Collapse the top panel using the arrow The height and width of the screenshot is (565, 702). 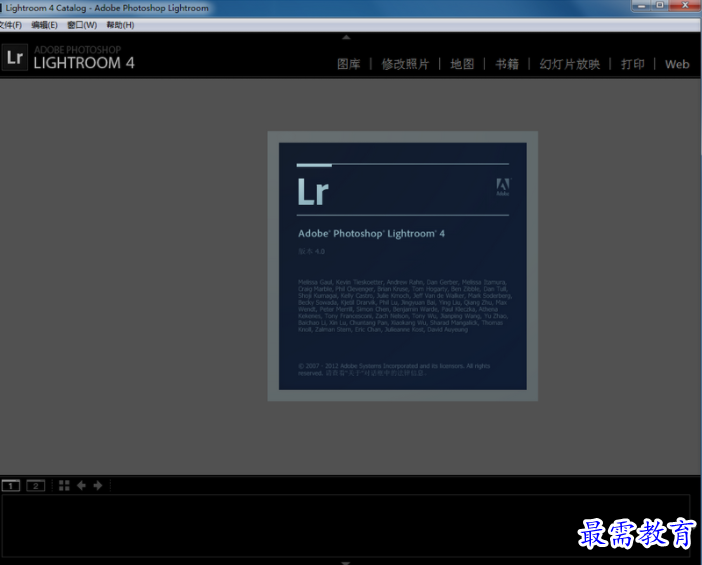click(x=346, y=37)
